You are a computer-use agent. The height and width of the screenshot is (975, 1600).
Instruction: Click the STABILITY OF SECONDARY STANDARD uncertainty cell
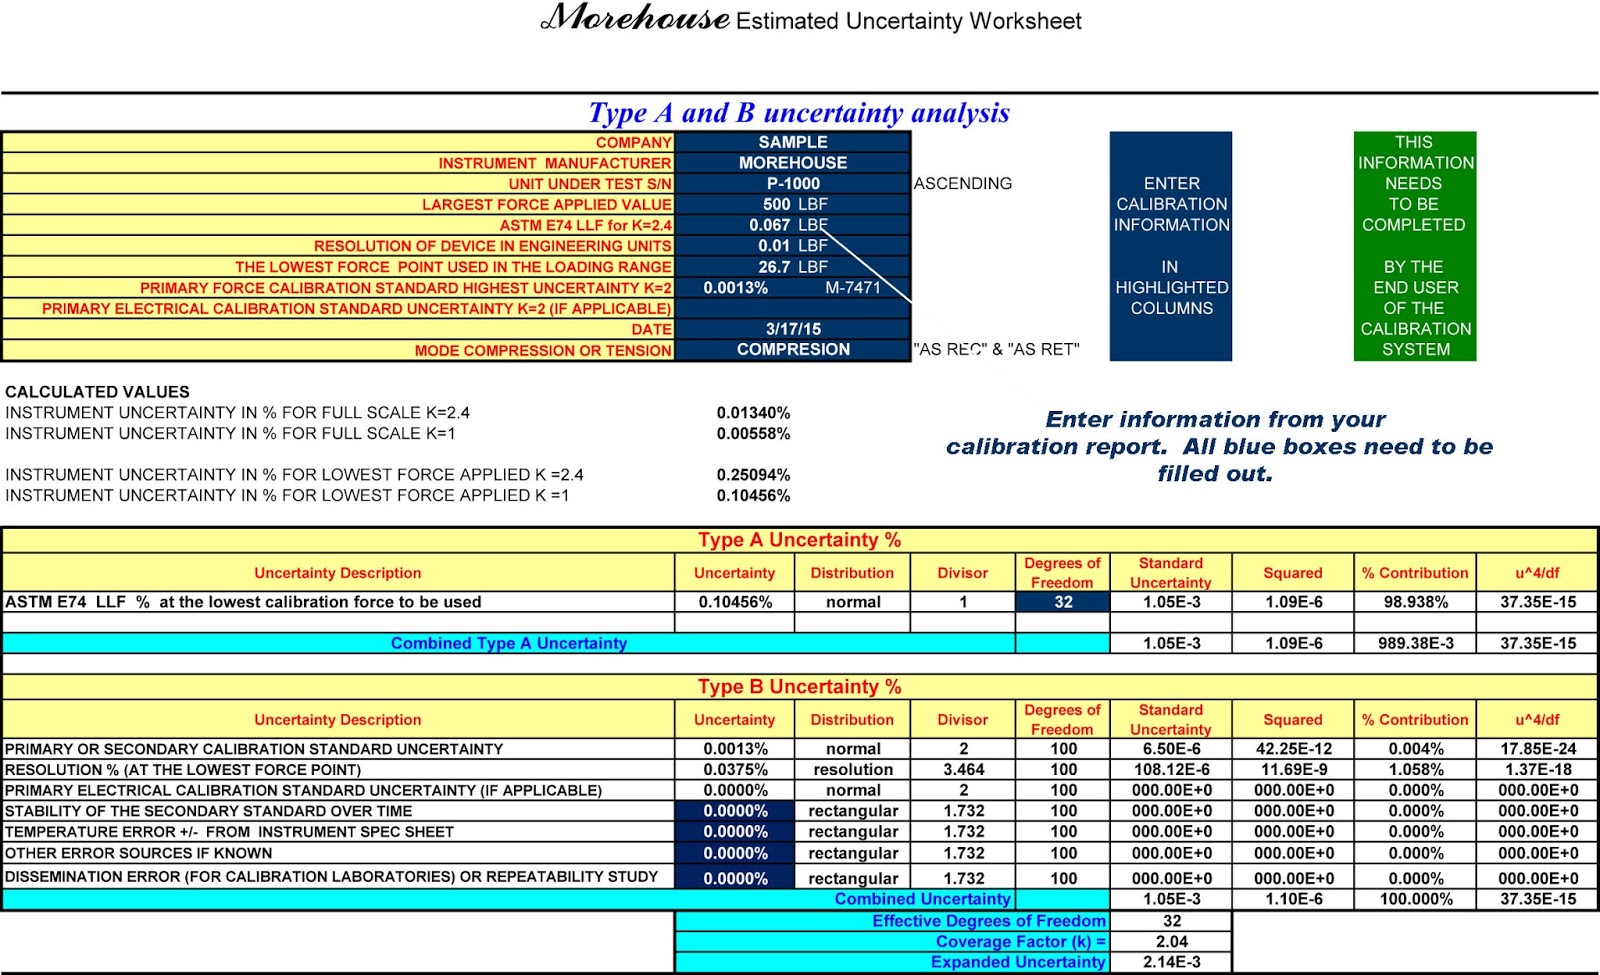coord(735,811)
